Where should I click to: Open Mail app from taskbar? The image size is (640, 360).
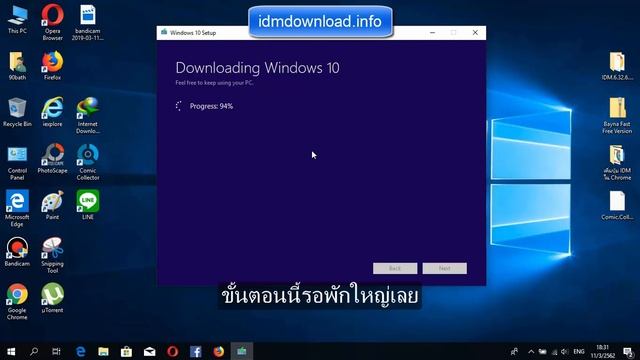click(149, 351)
